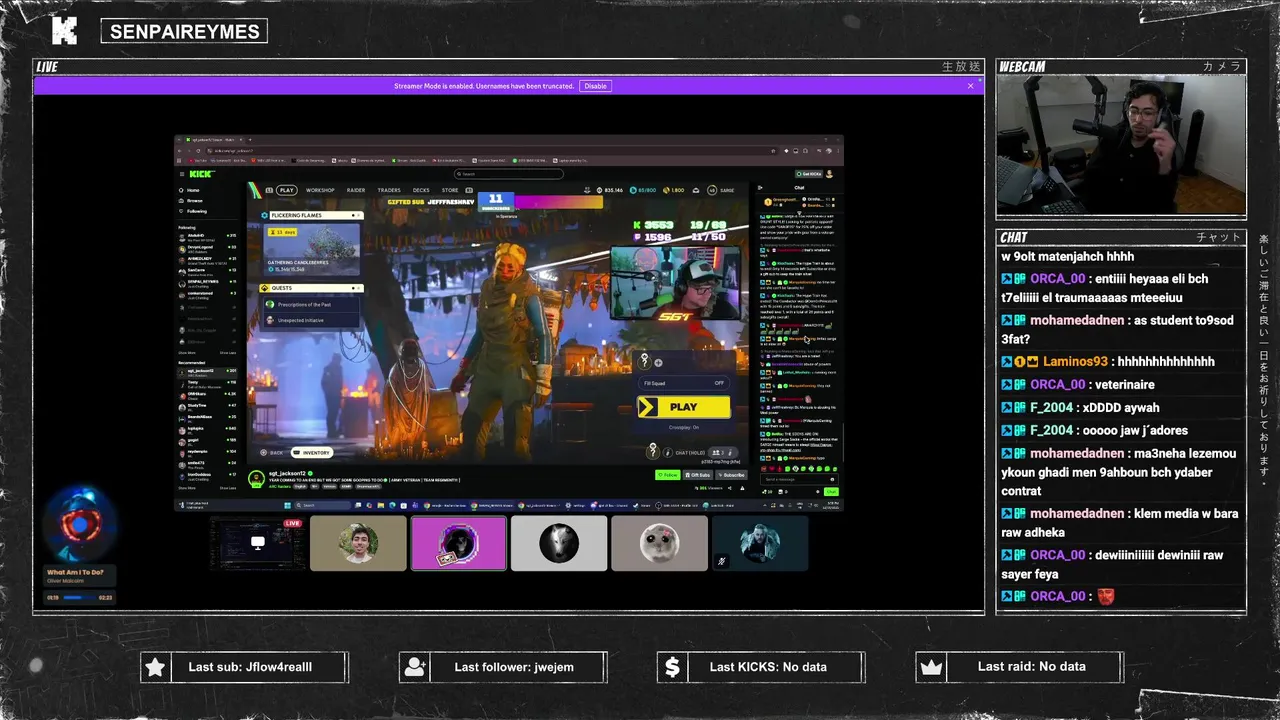Expand the Quests panel header
Screen dimensions: 1280x720
311,288
